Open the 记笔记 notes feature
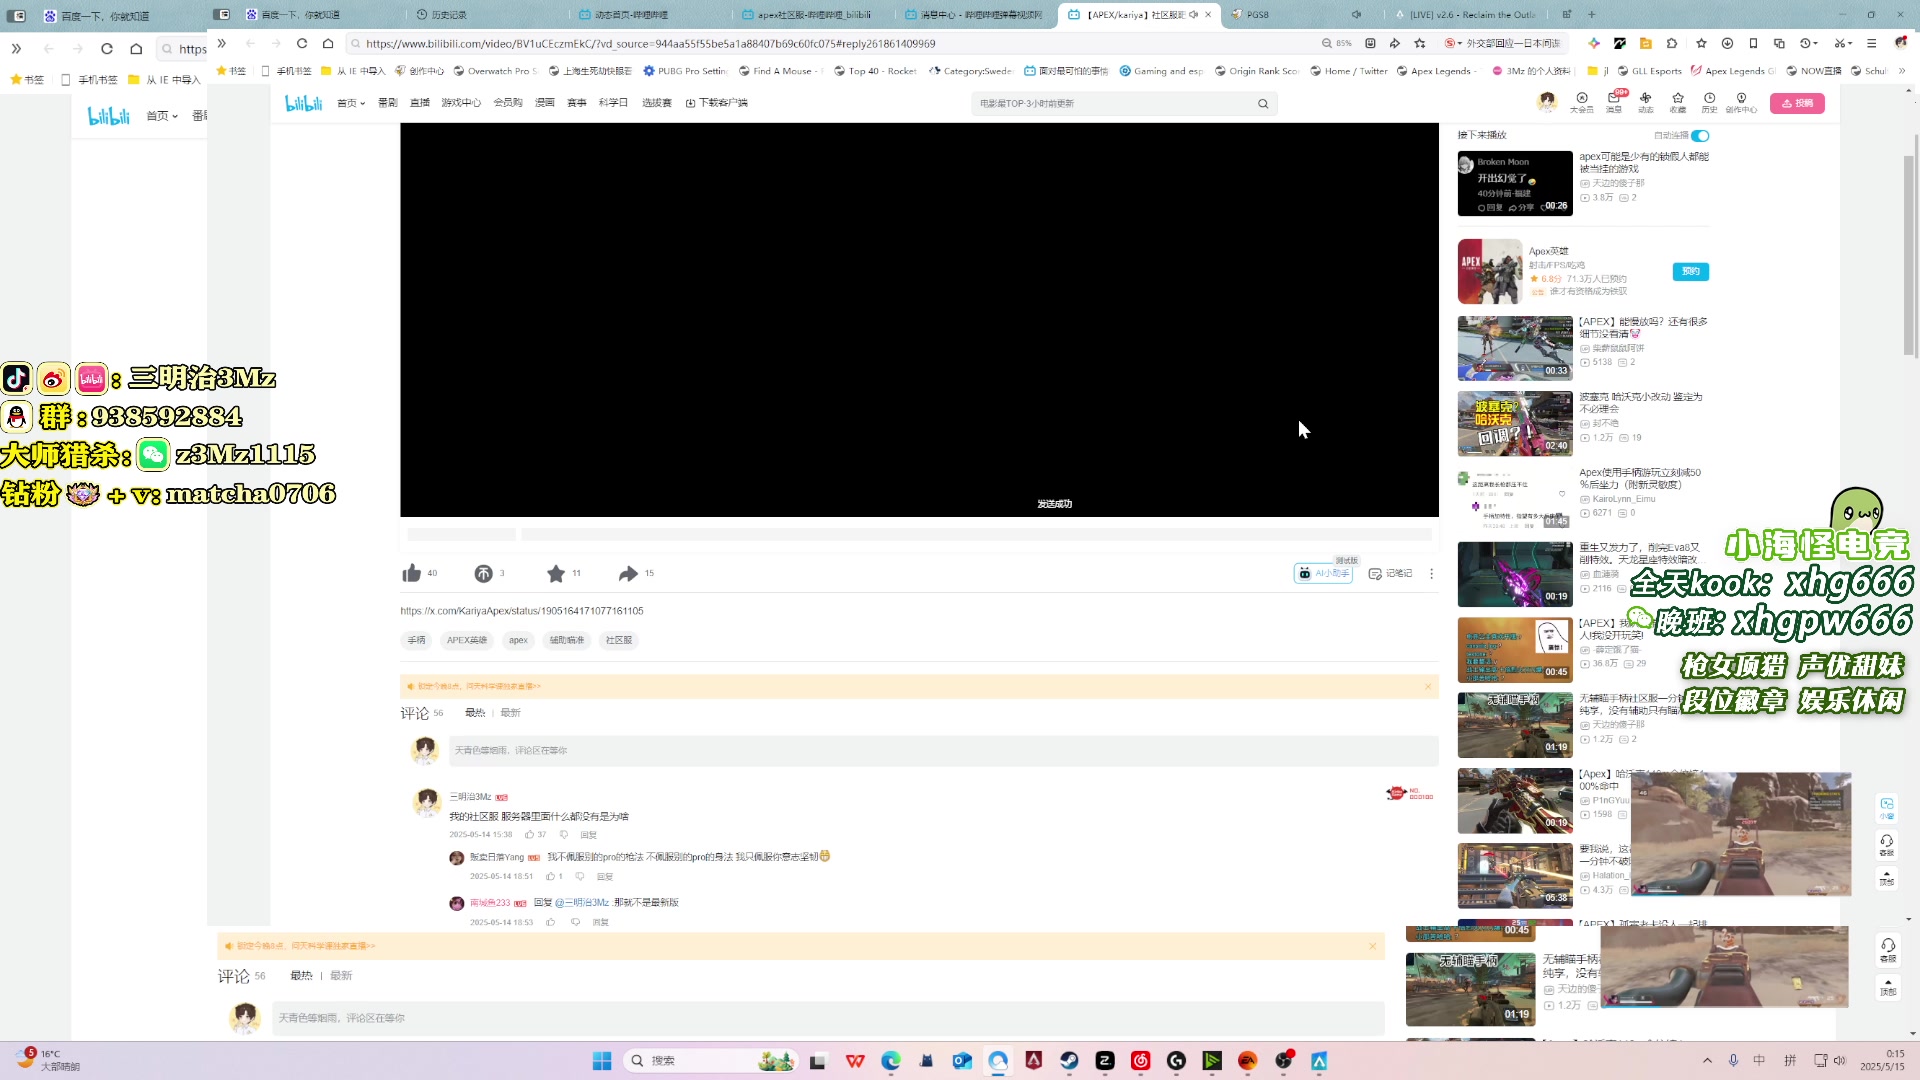Viewport: 1920px width, 1080px height. [1390, 573]
